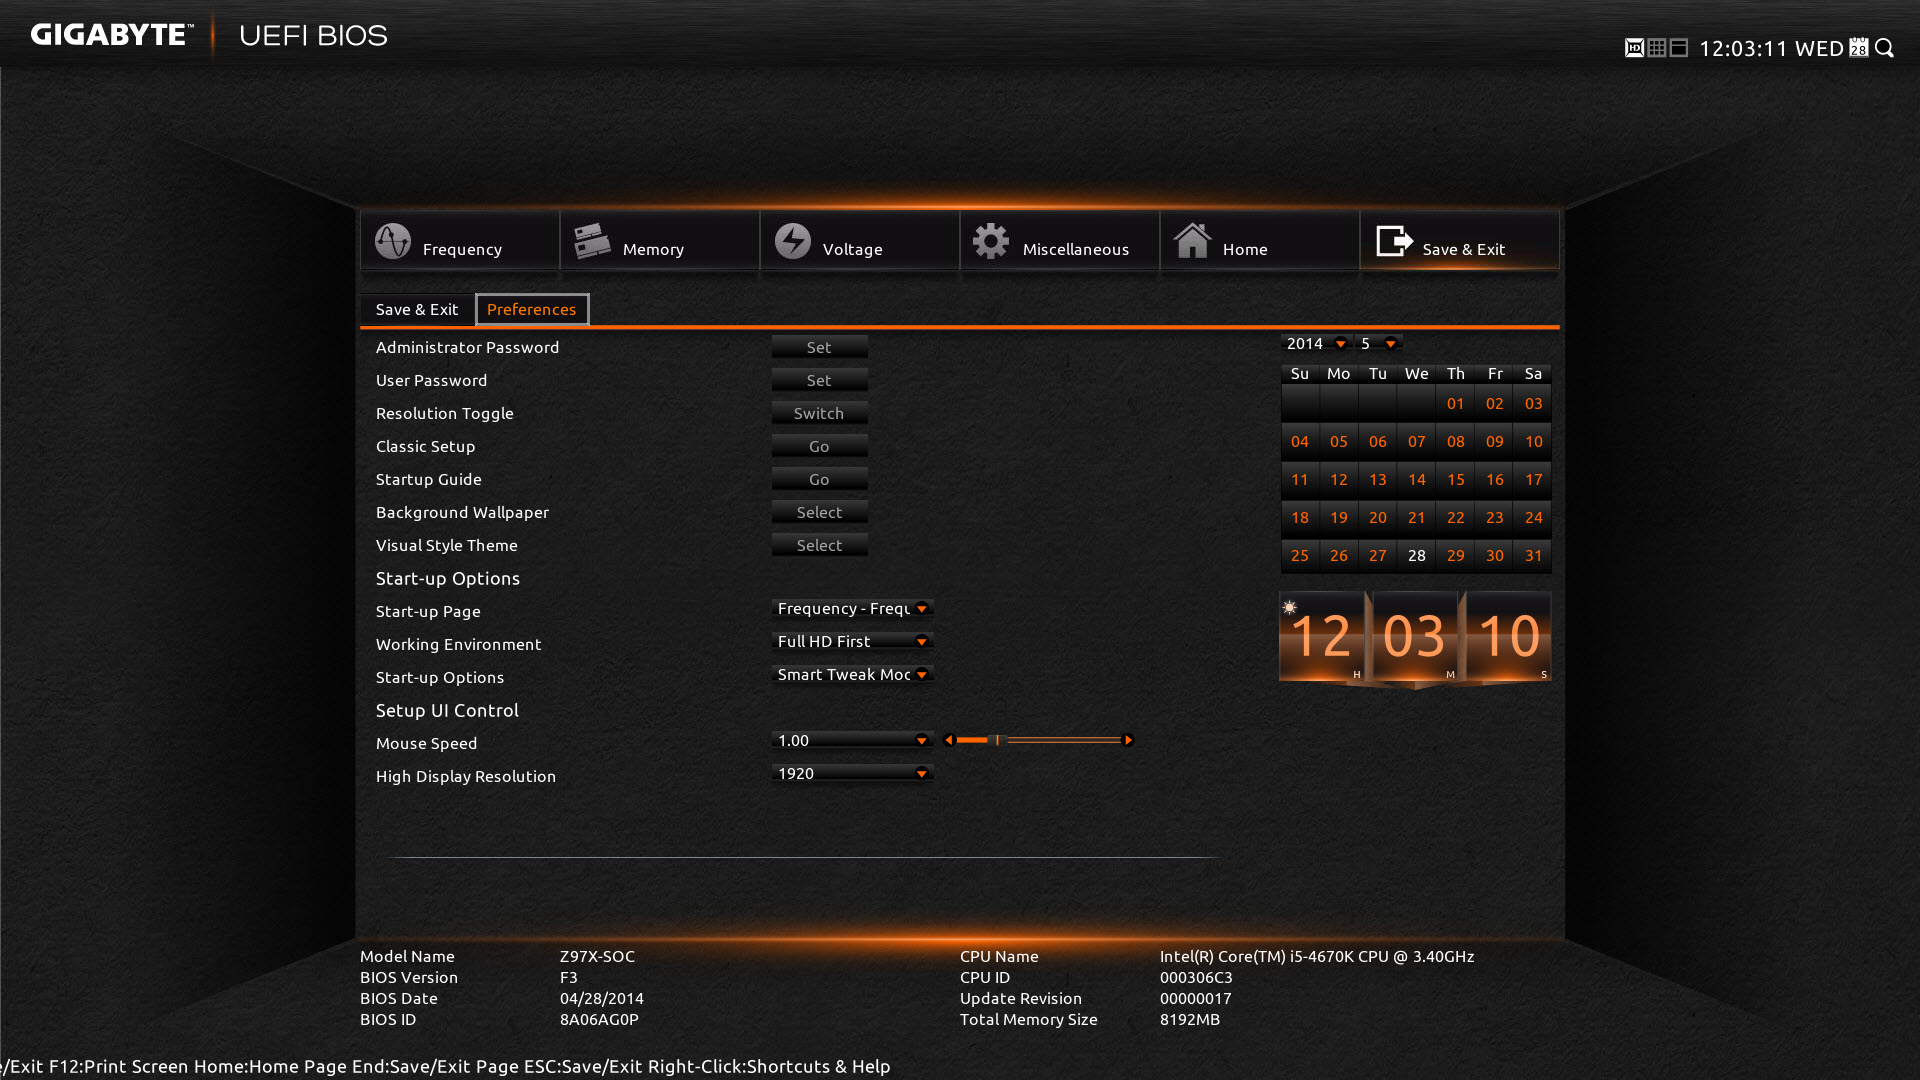Set the User Password
The height and width of the screenshot is (1080, 1920).
click(819, 381)
